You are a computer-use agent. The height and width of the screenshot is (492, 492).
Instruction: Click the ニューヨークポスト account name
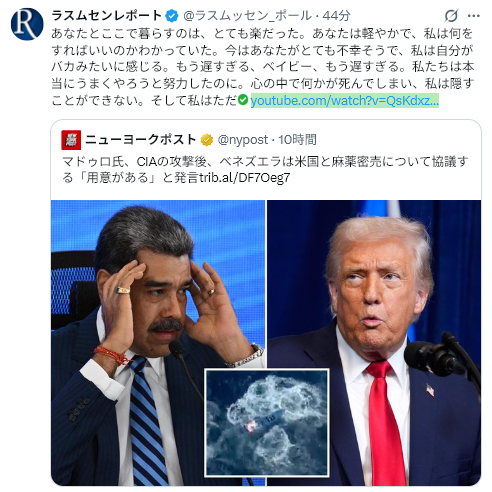click(140, 140)
